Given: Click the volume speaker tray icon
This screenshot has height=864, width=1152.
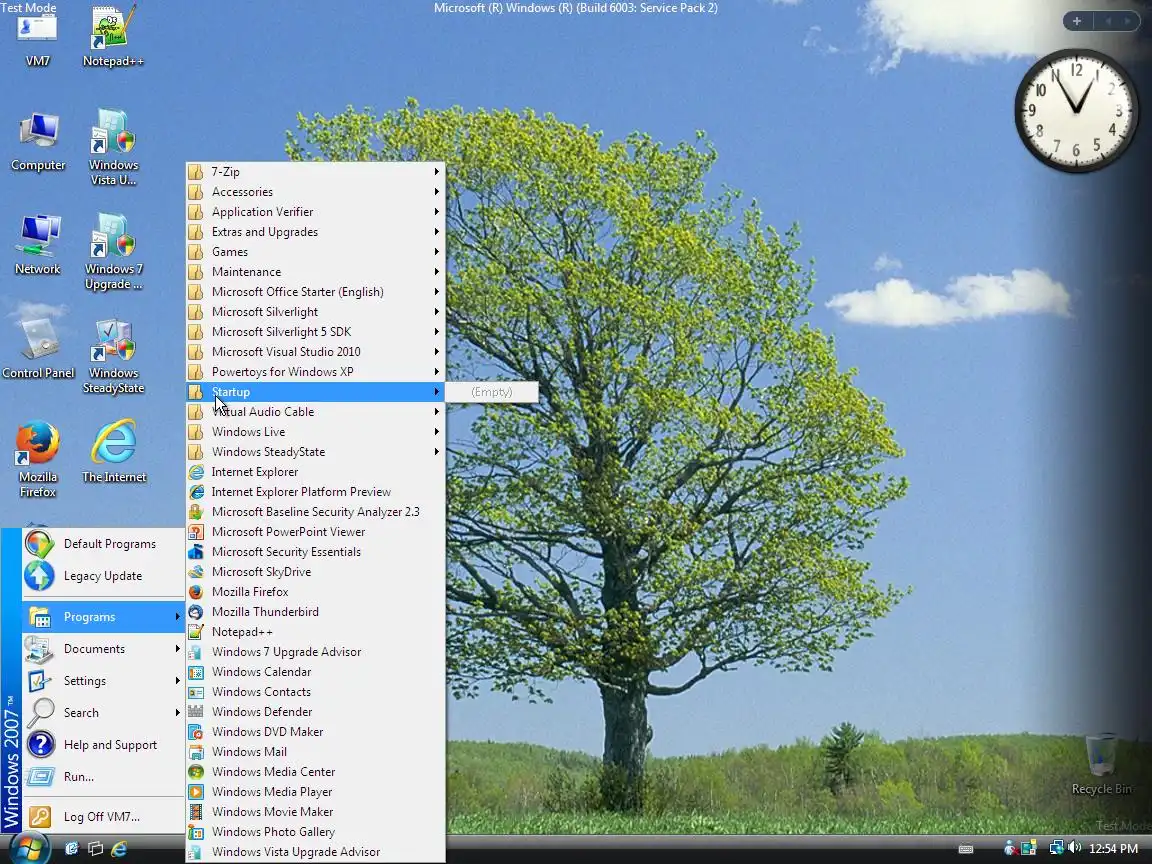Looking at the screenshot, I should pyautogui.click(x=1074, y=848).
